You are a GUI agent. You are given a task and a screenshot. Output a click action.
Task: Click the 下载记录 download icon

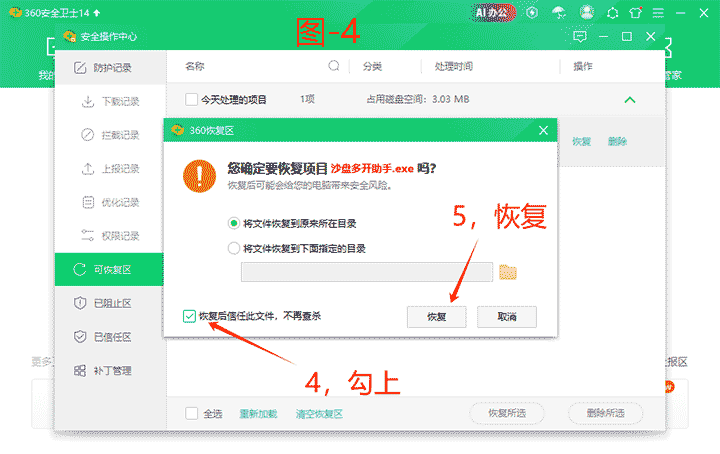click(x=88, y=101)
